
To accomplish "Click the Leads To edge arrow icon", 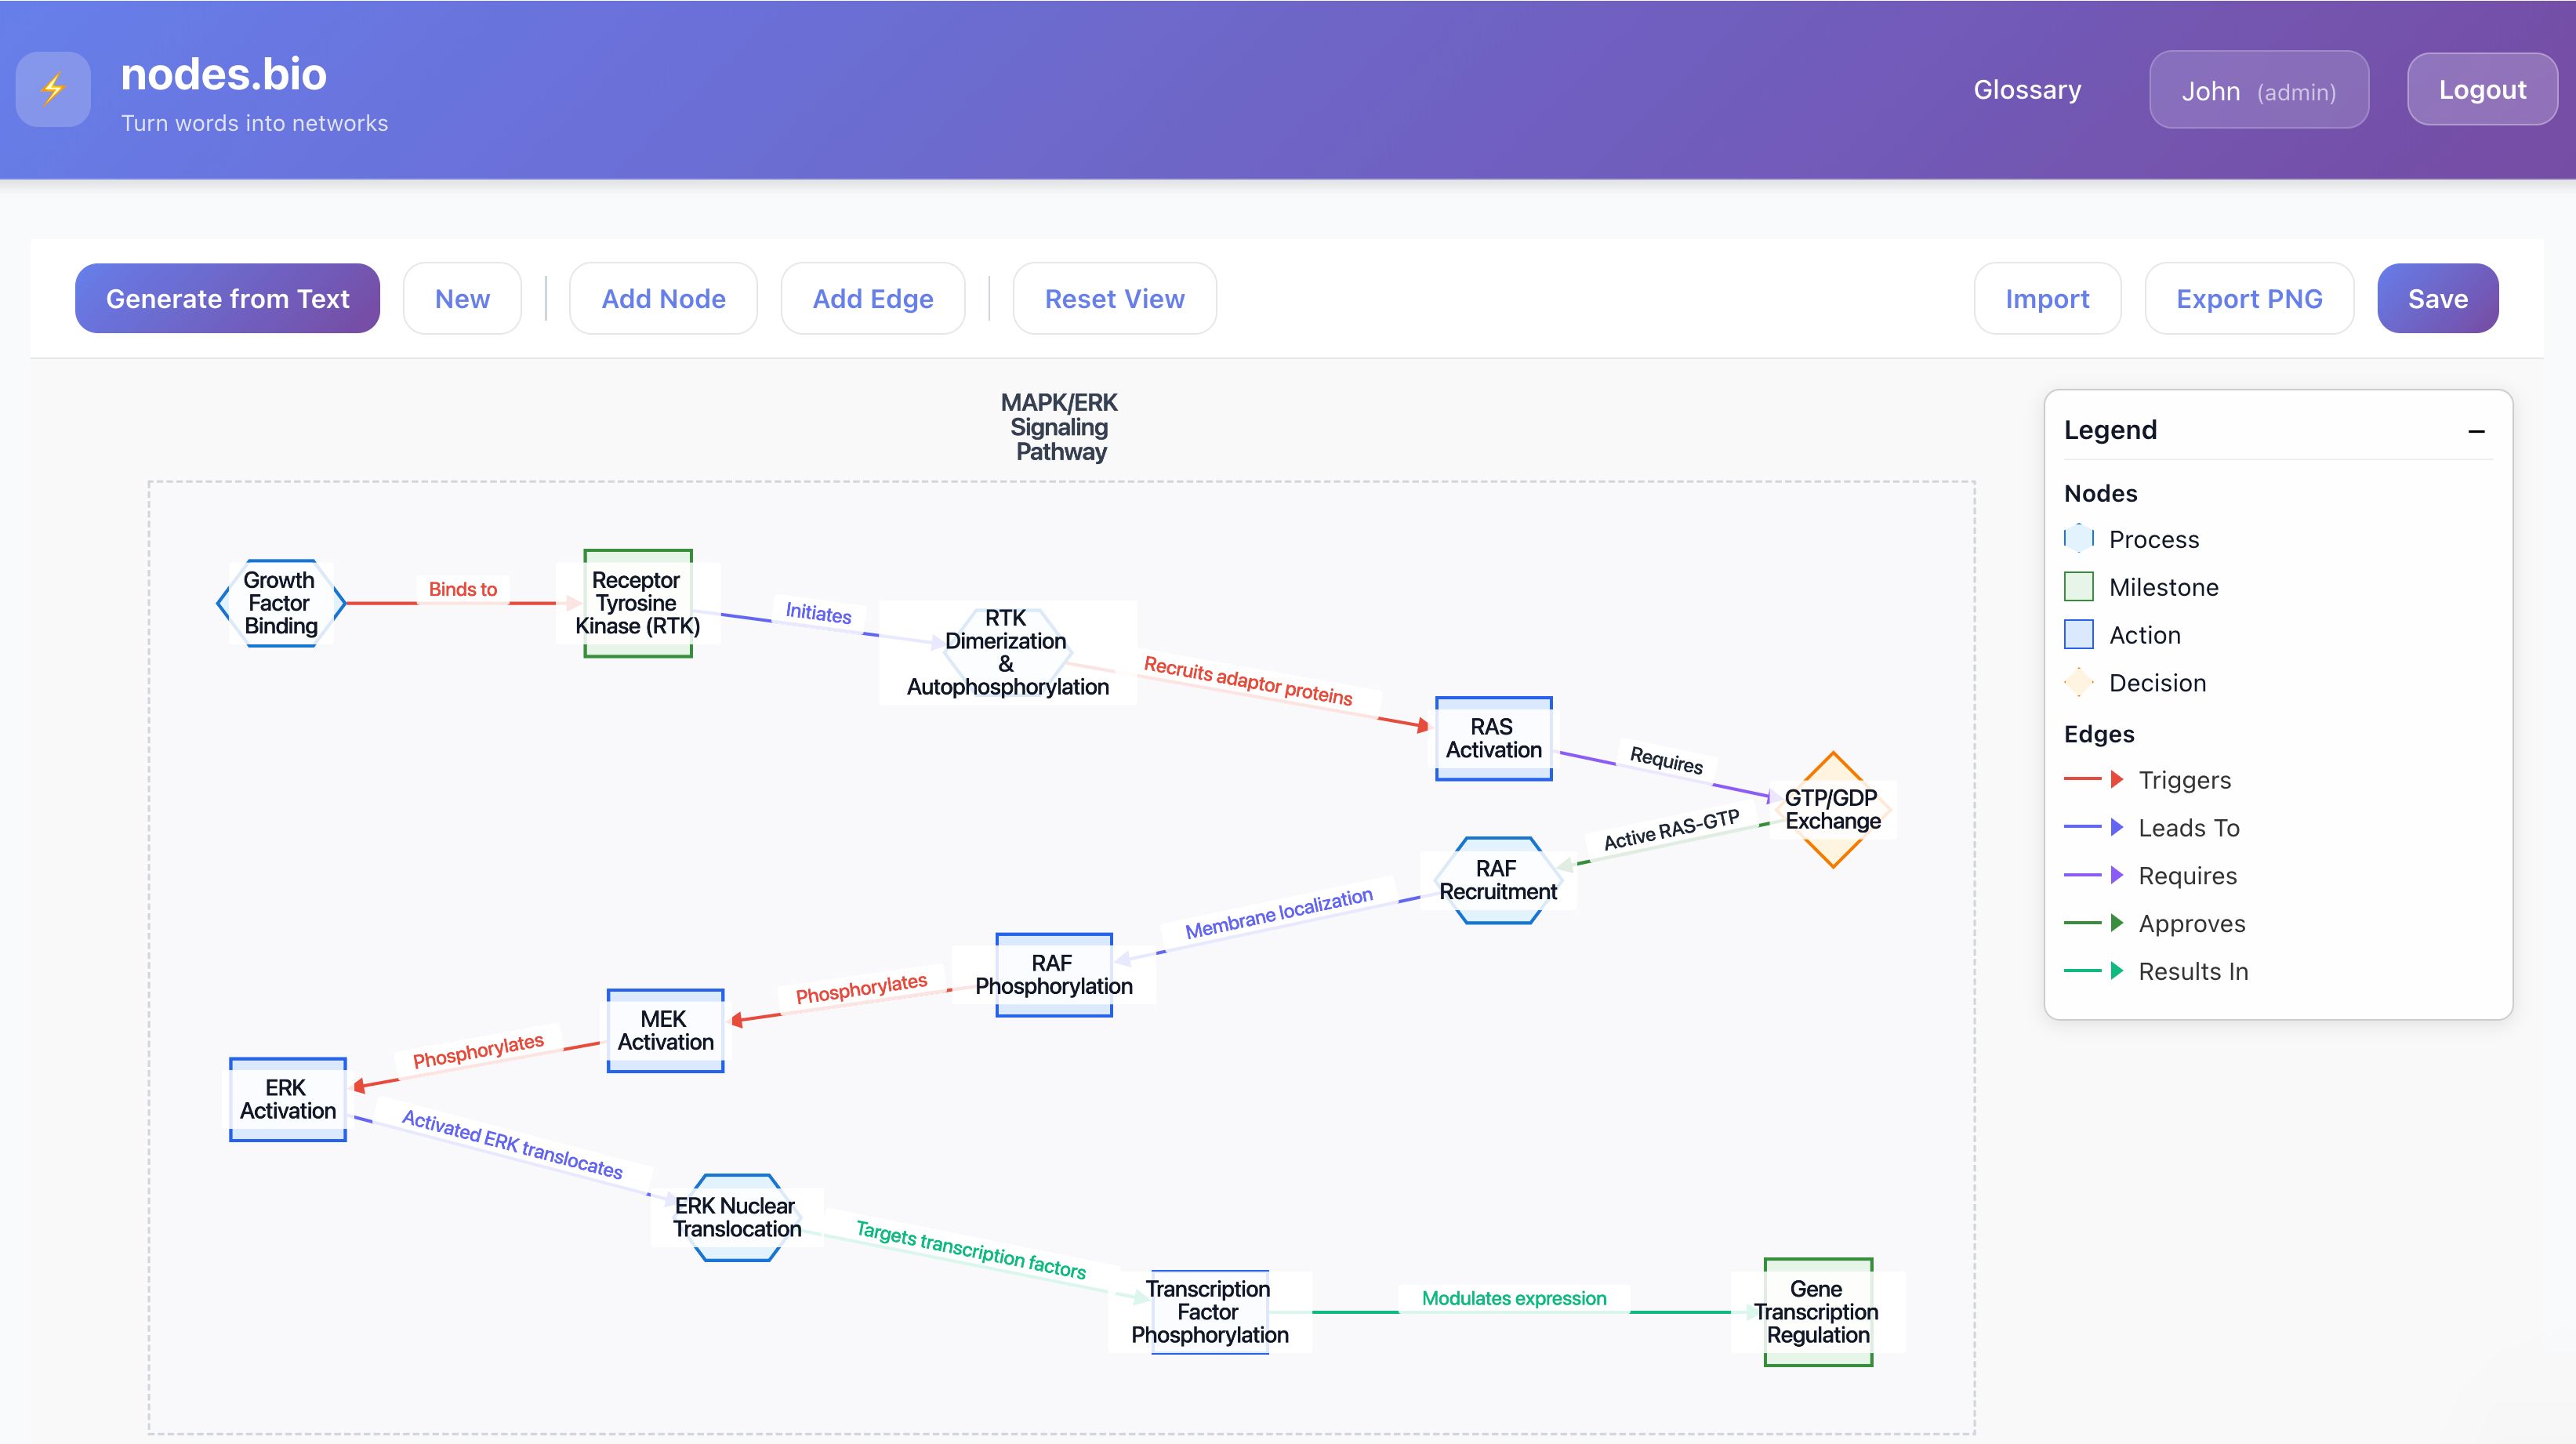I will [x=2115, y=827].
